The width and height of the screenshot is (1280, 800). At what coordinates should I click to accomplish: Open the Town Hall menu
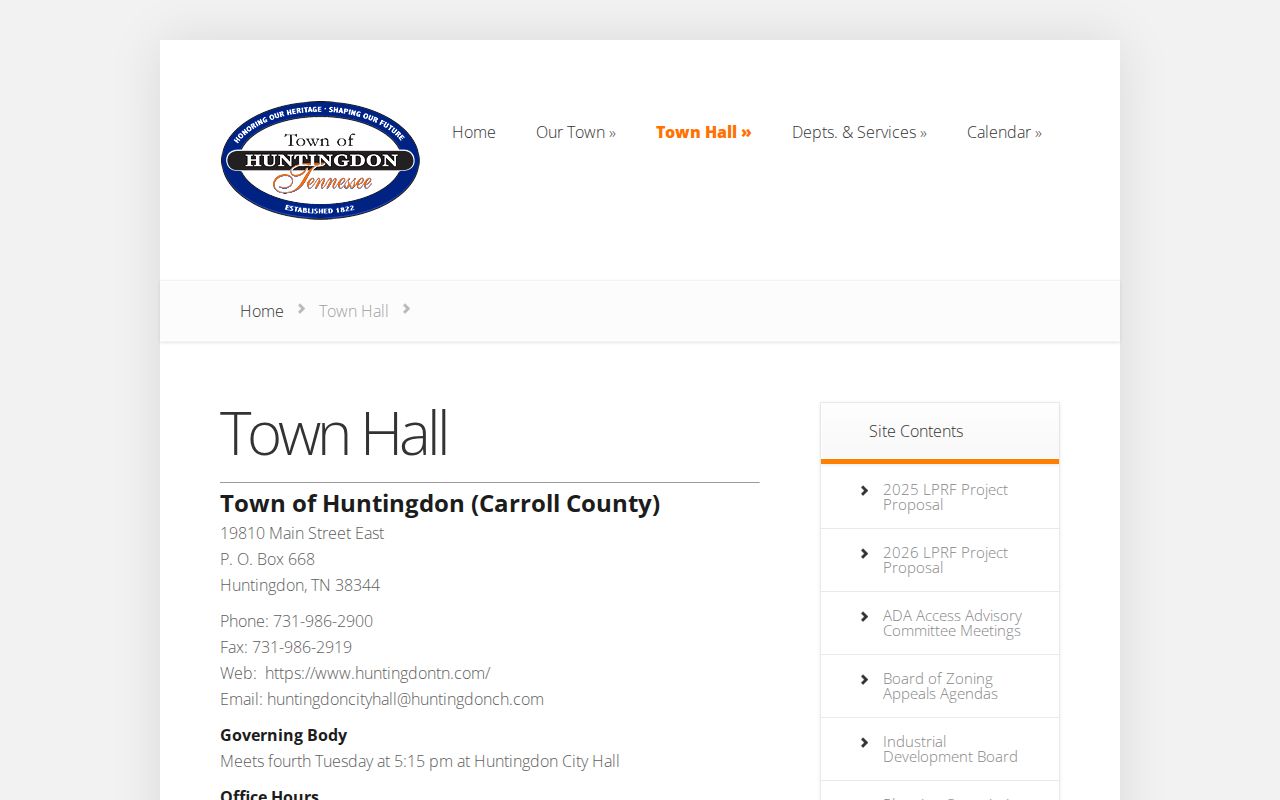[x=704, y=132]
